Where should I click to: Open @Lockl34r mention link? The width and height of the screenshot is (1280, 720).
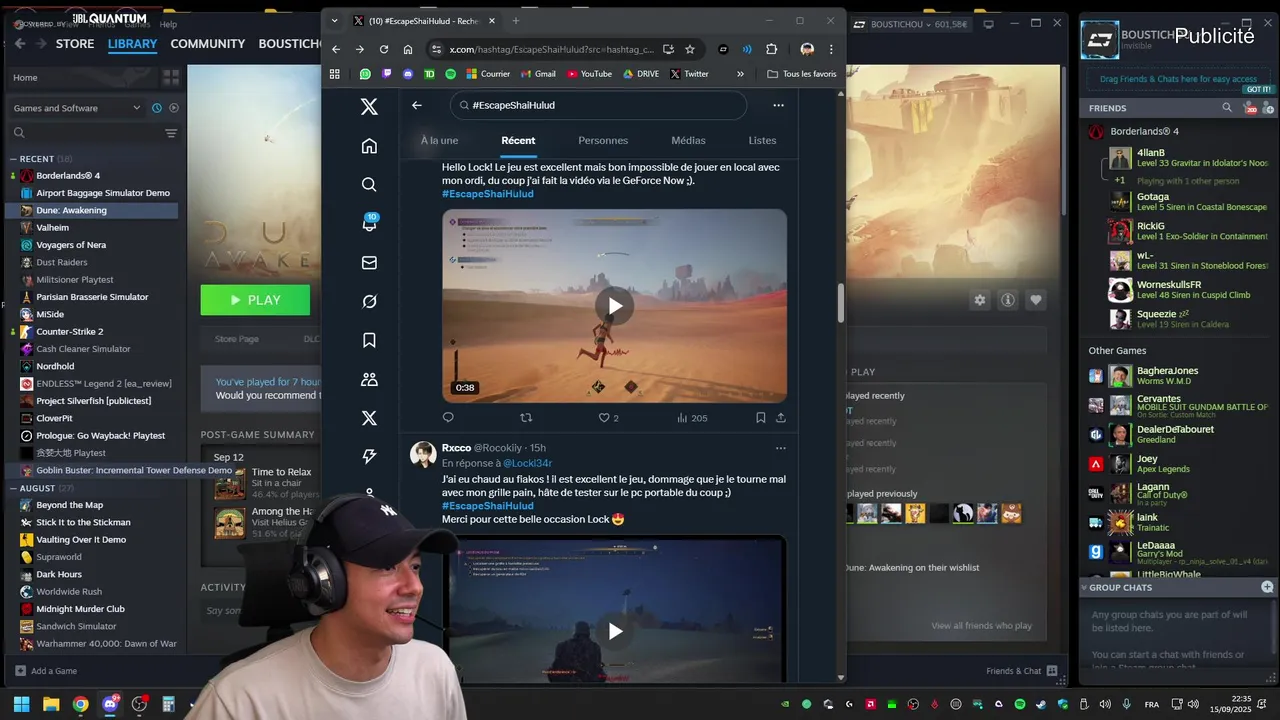(x=527, y=463)
